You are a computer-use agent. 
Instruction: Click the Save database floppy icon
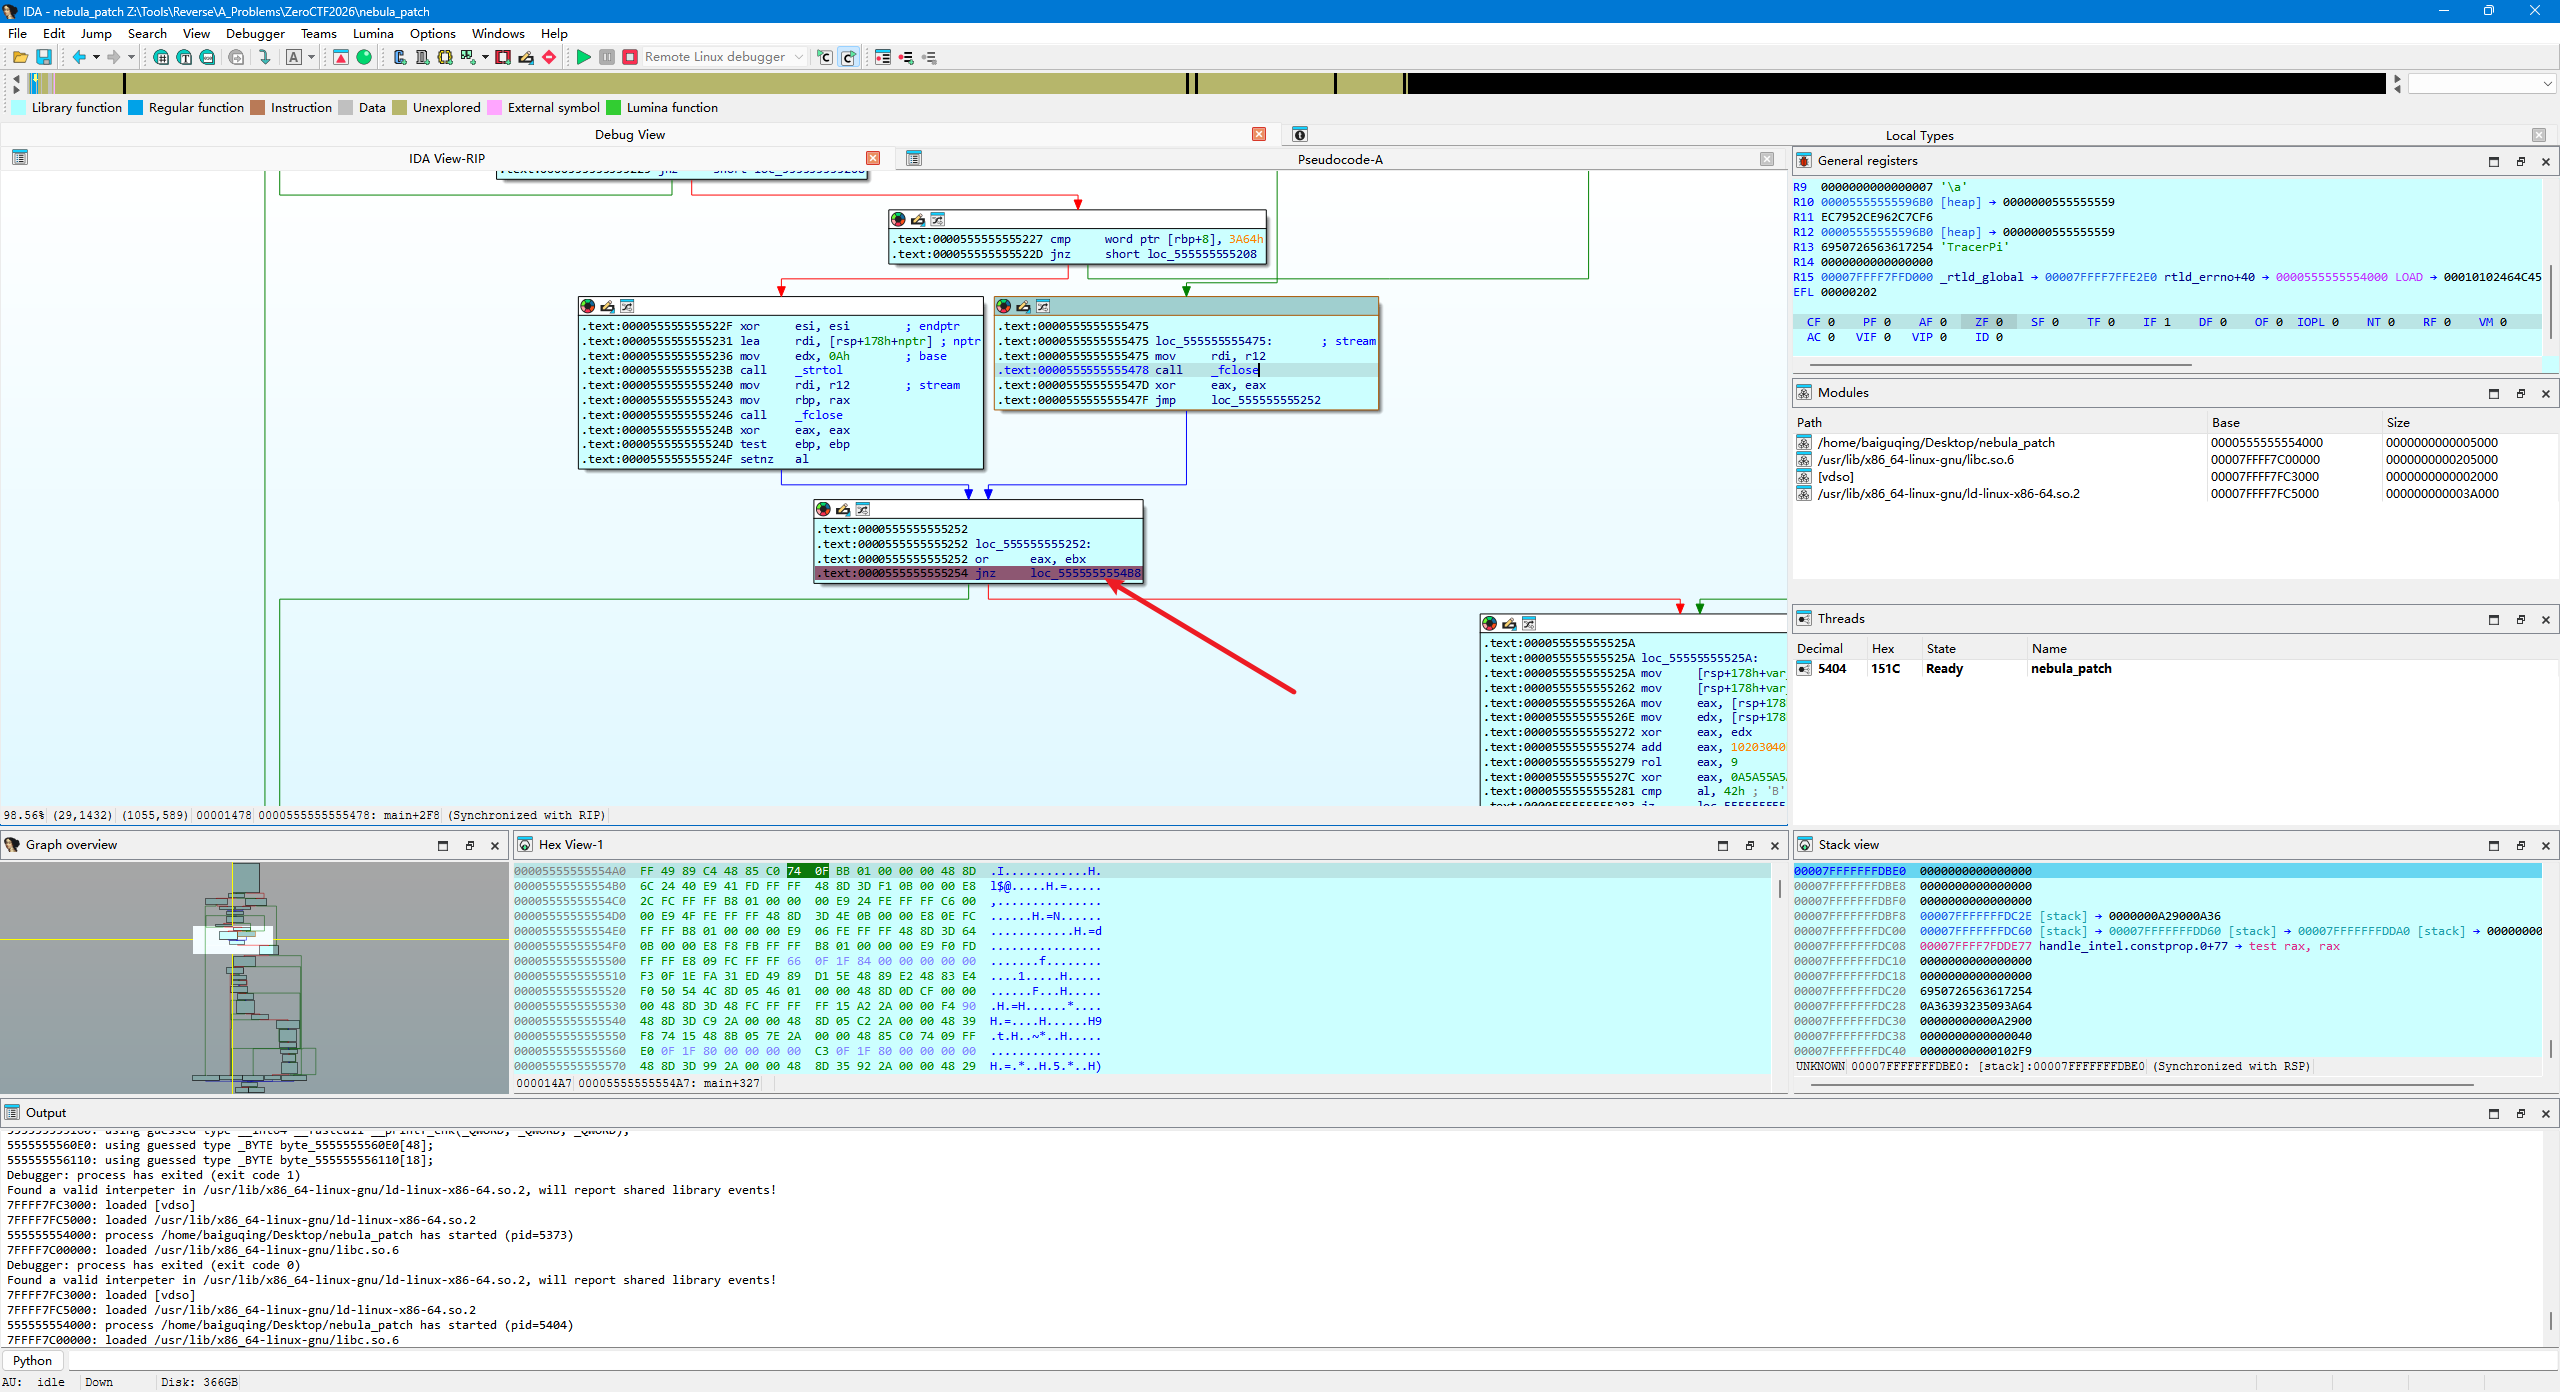click(44, 57)
